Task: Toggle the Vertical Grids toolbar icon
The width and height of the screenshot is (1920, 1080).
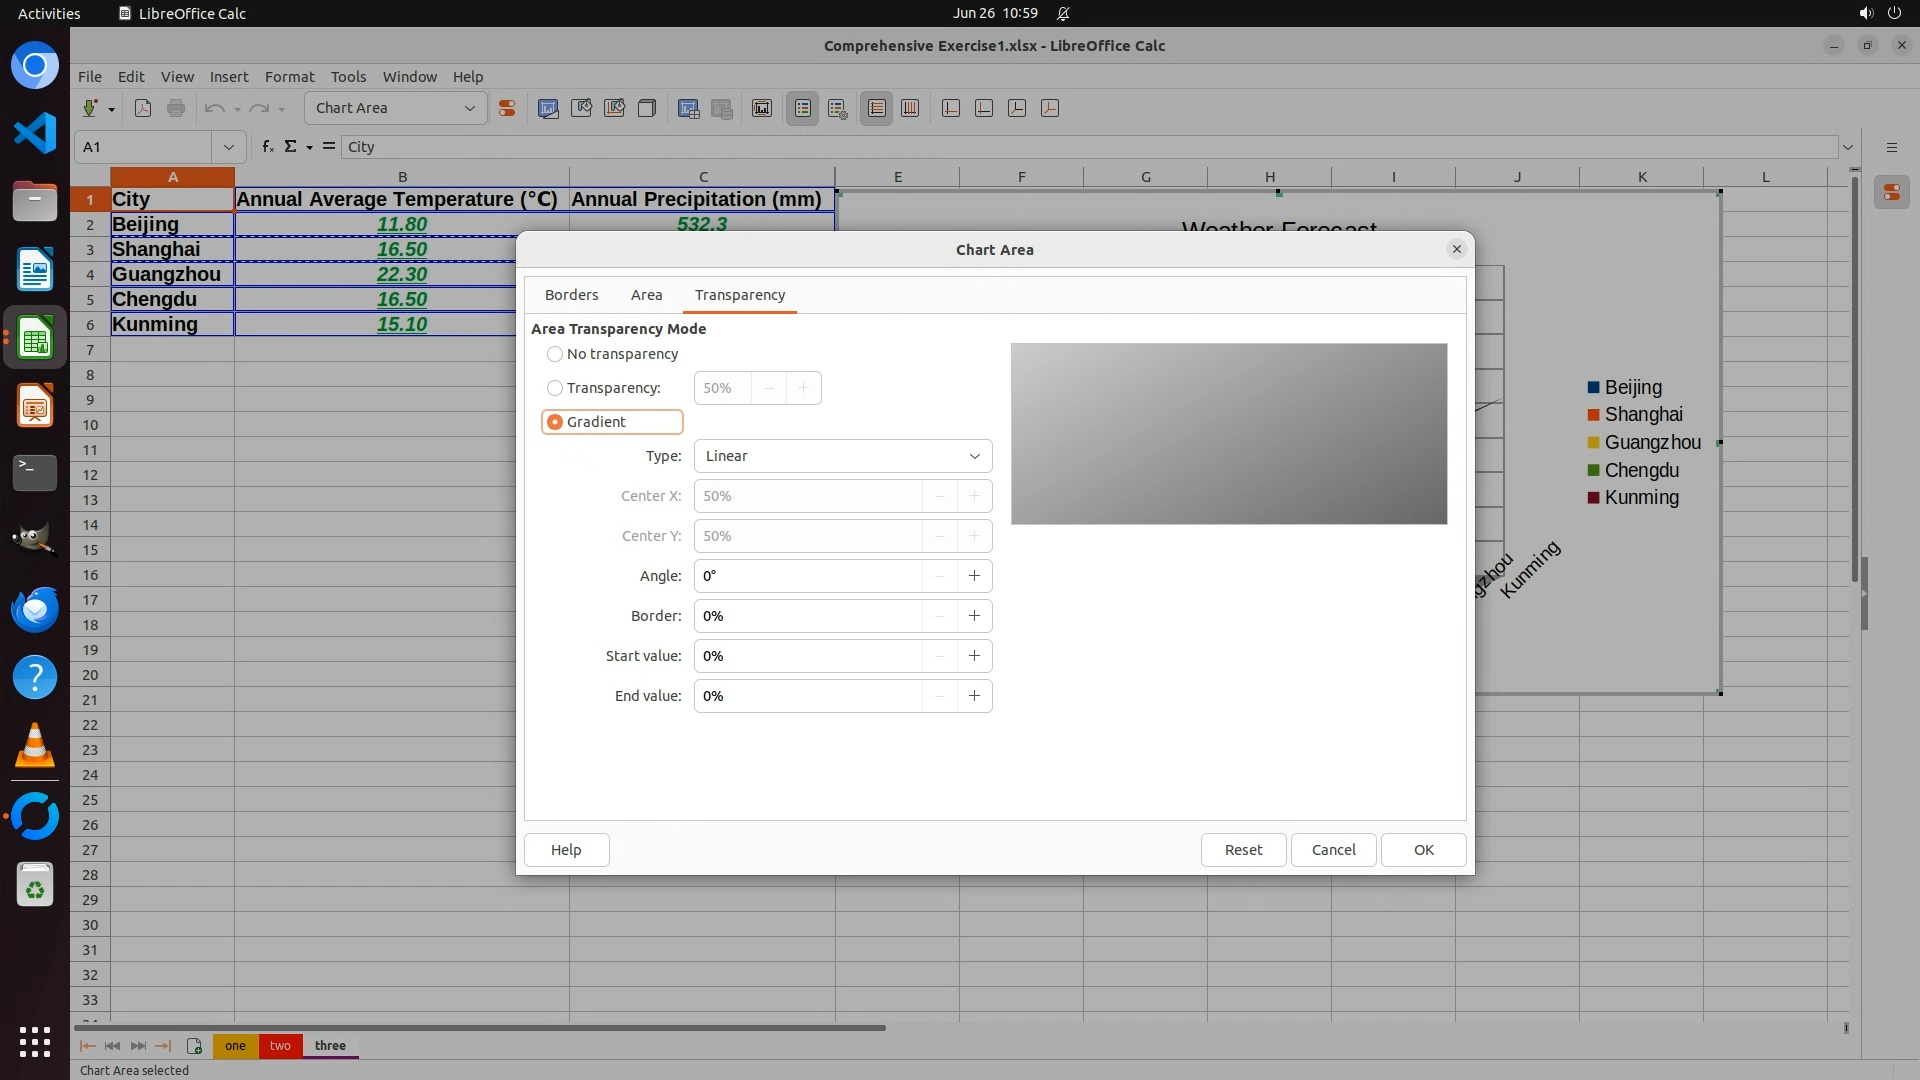Action: (x=910, y=108)
